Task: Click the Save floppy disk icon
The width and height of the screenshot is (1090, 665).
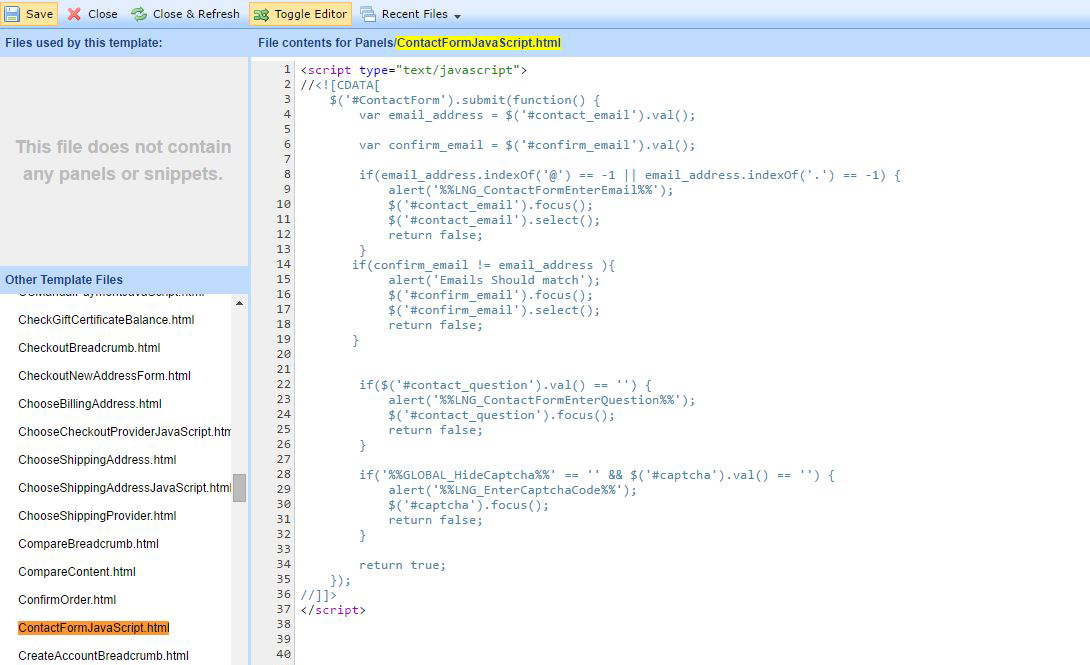Action: click(12, 14)
